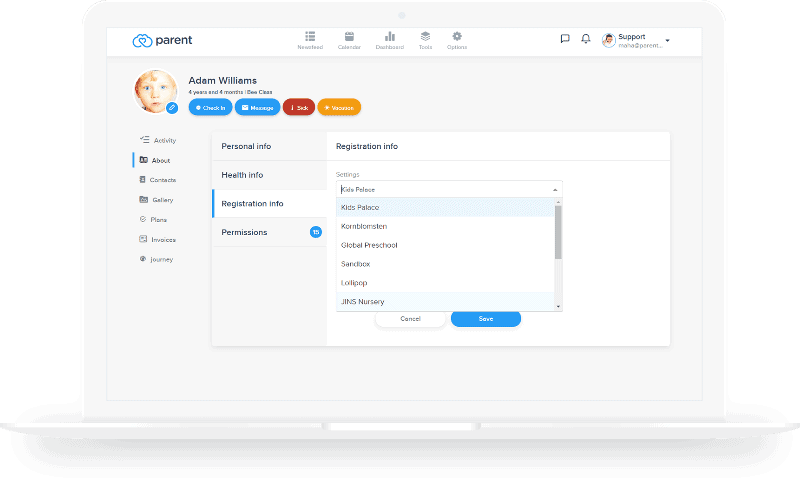The width and height of the screenshot is (800, 483).
Task: Click the dropdown scrollbar down arrow
Action: pos(558,307)
